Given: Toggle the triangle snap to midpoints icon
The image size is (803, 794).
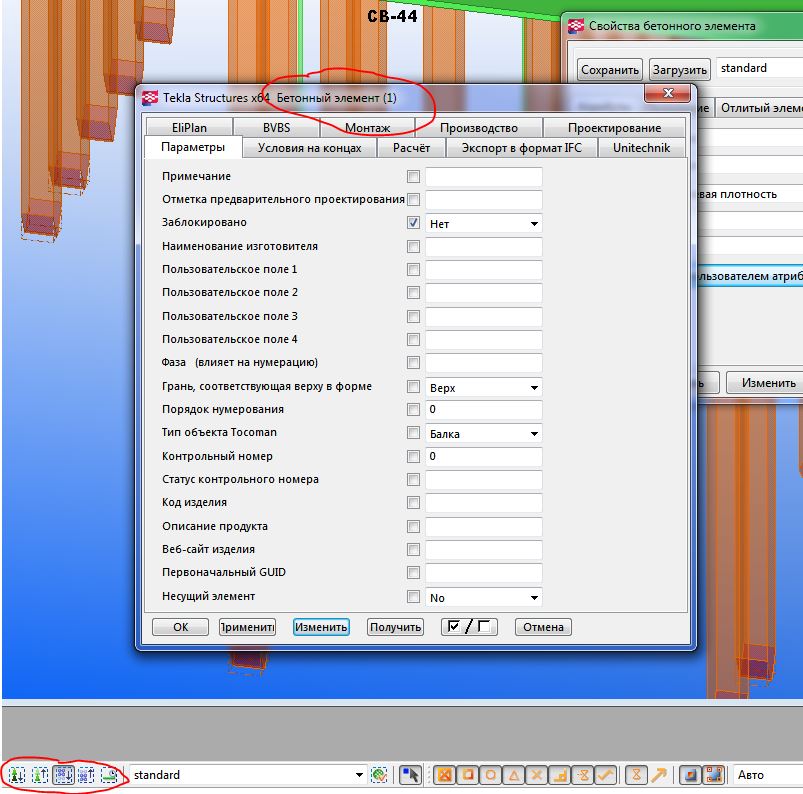Looking at the screenshot, I should coord(513,775).
